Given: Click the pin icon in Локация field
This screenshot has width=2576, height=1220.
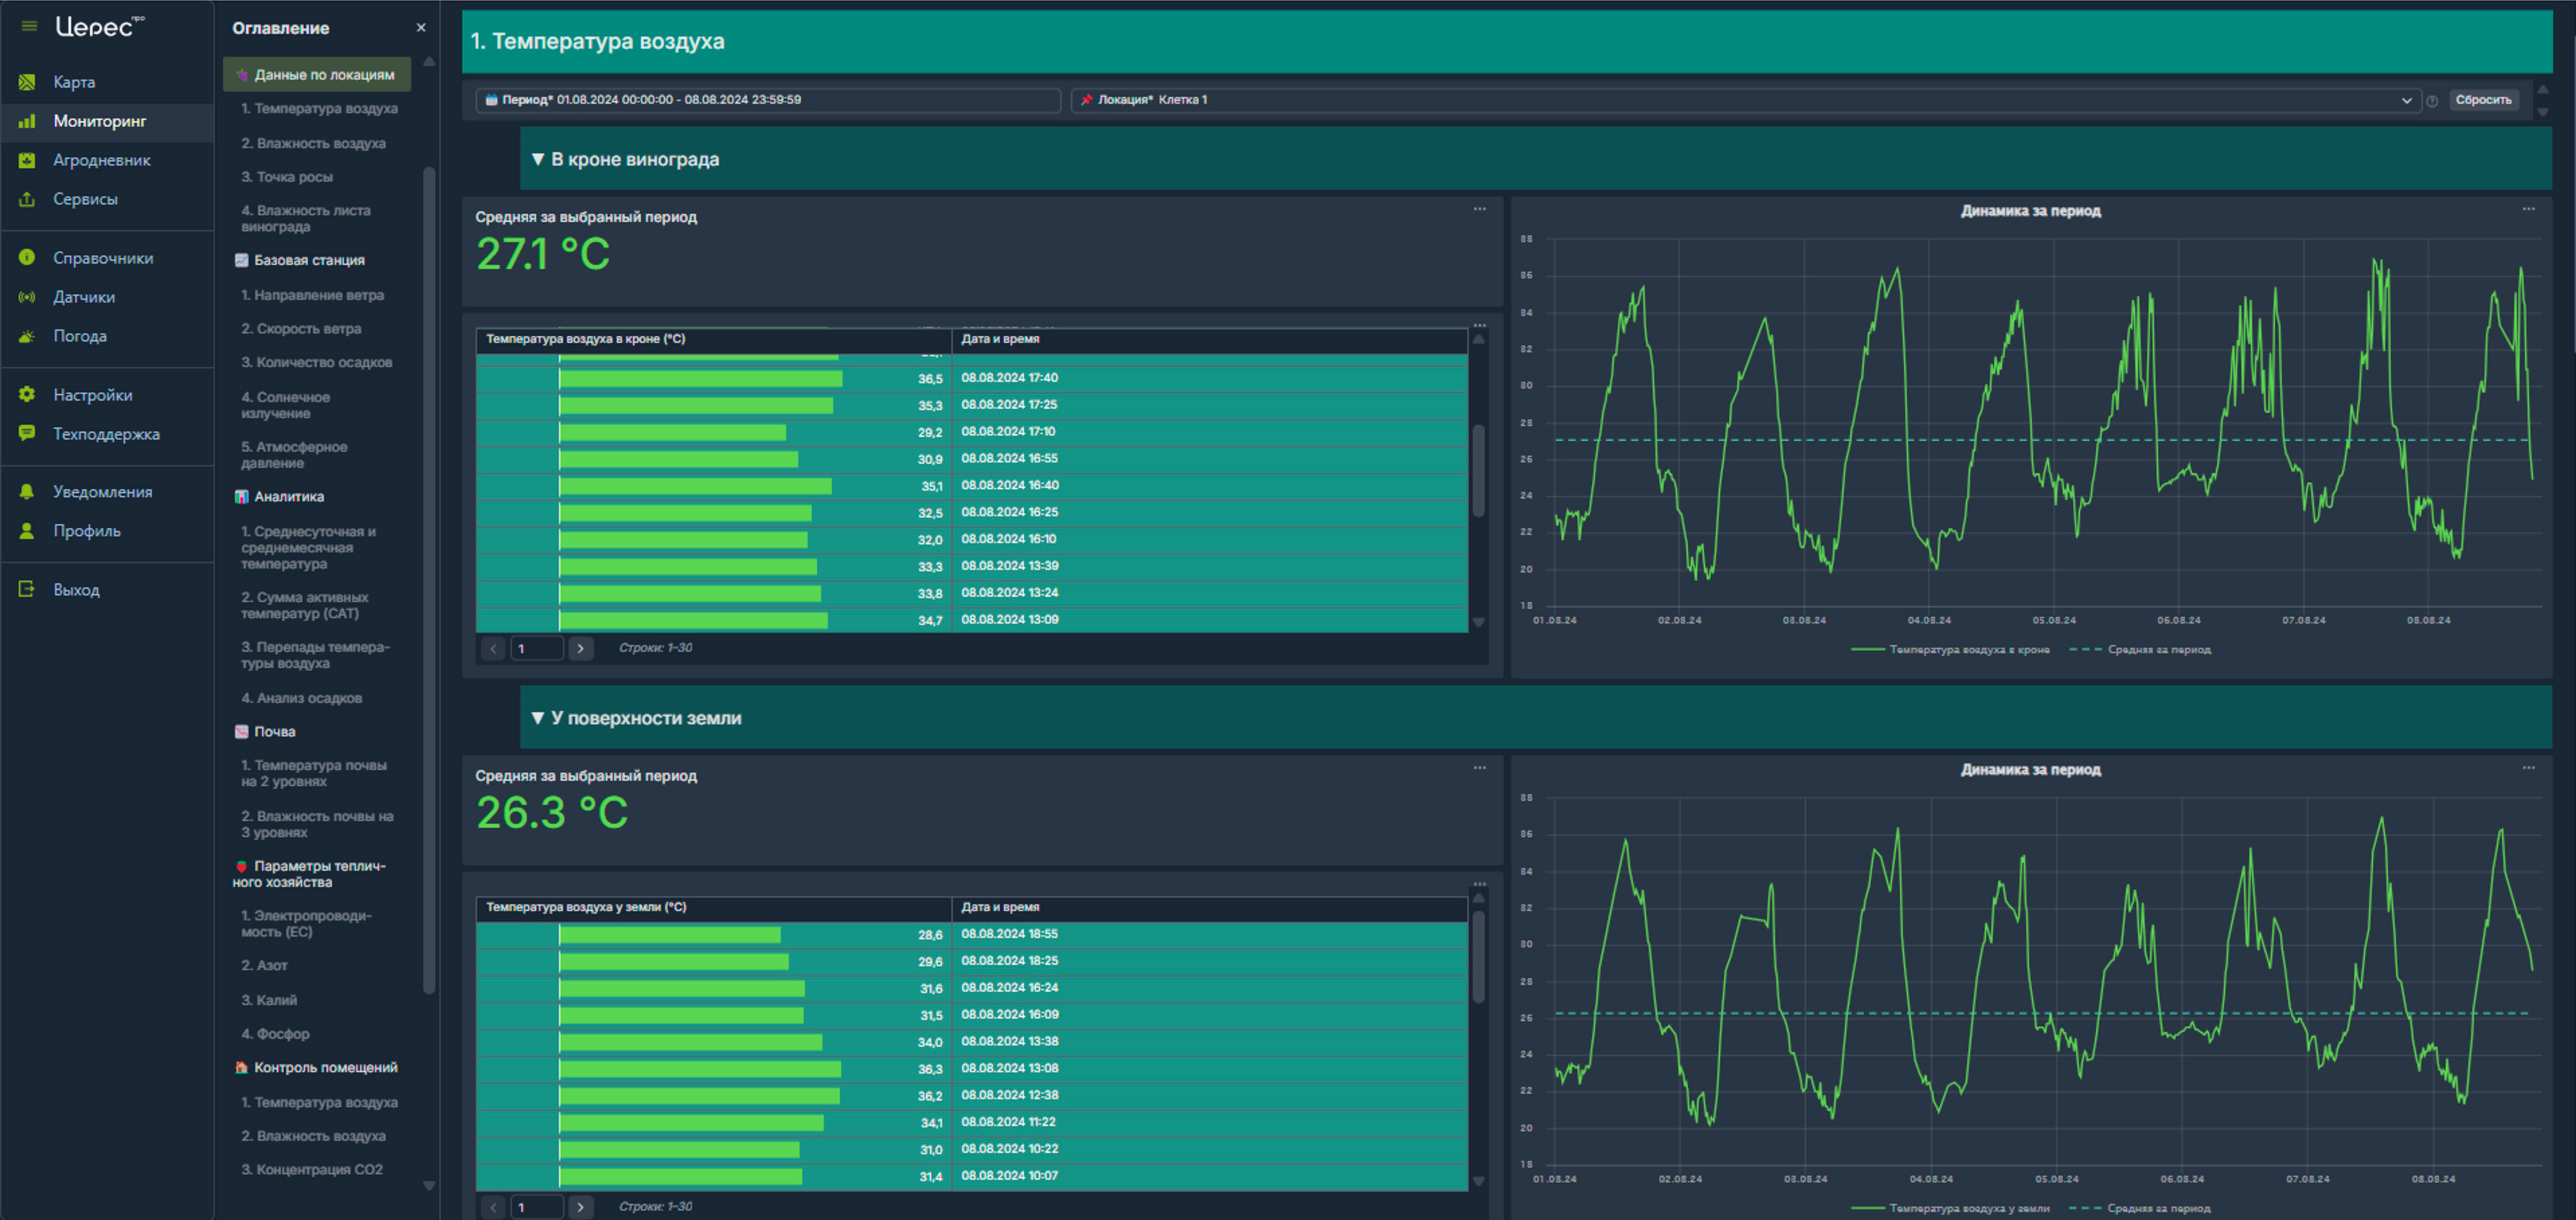Looking at the screenshot, I should coord(1086,100).
